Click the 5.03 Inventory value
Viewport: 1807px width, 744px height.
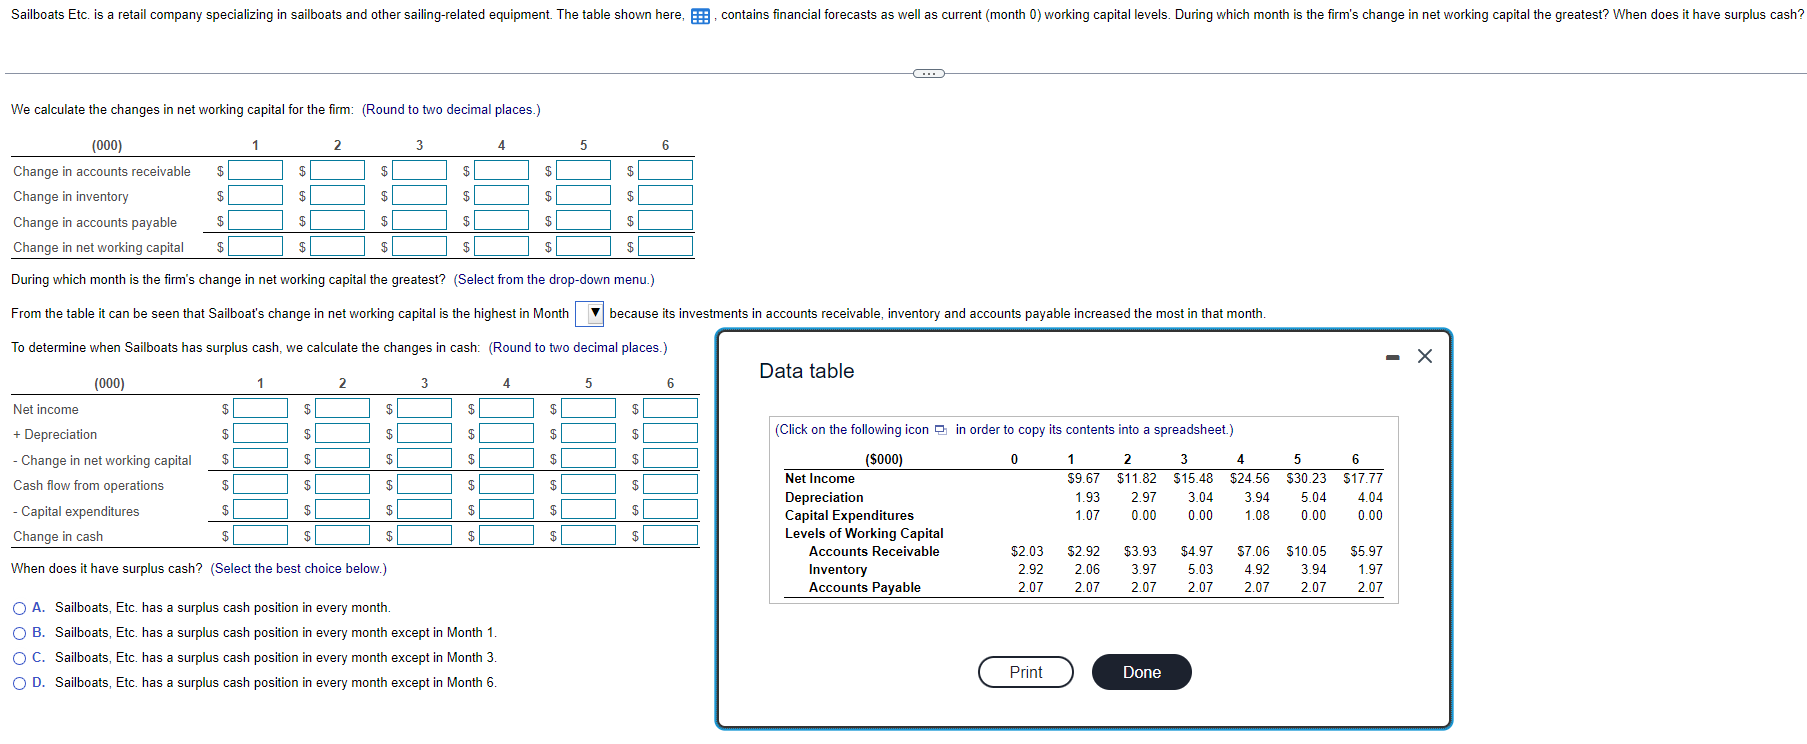pyautogui.click(x=1200, y=570)
